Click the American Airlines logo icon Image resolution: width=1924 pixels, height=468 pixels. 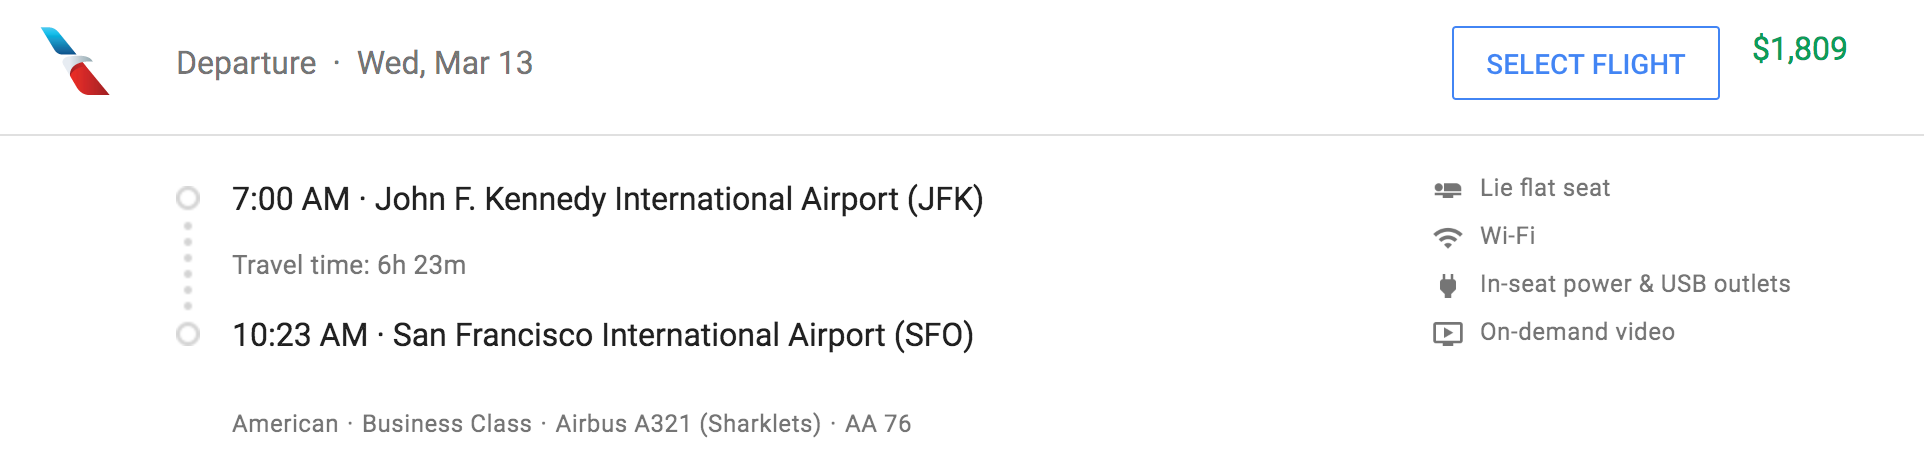click(75, 61)
